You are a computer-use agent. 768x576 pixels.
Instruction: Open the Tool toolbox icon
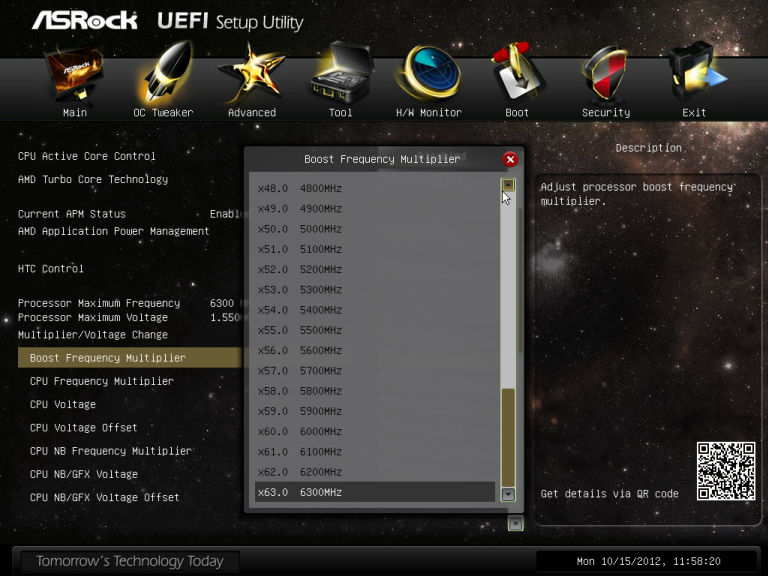[x=341, y=72]
